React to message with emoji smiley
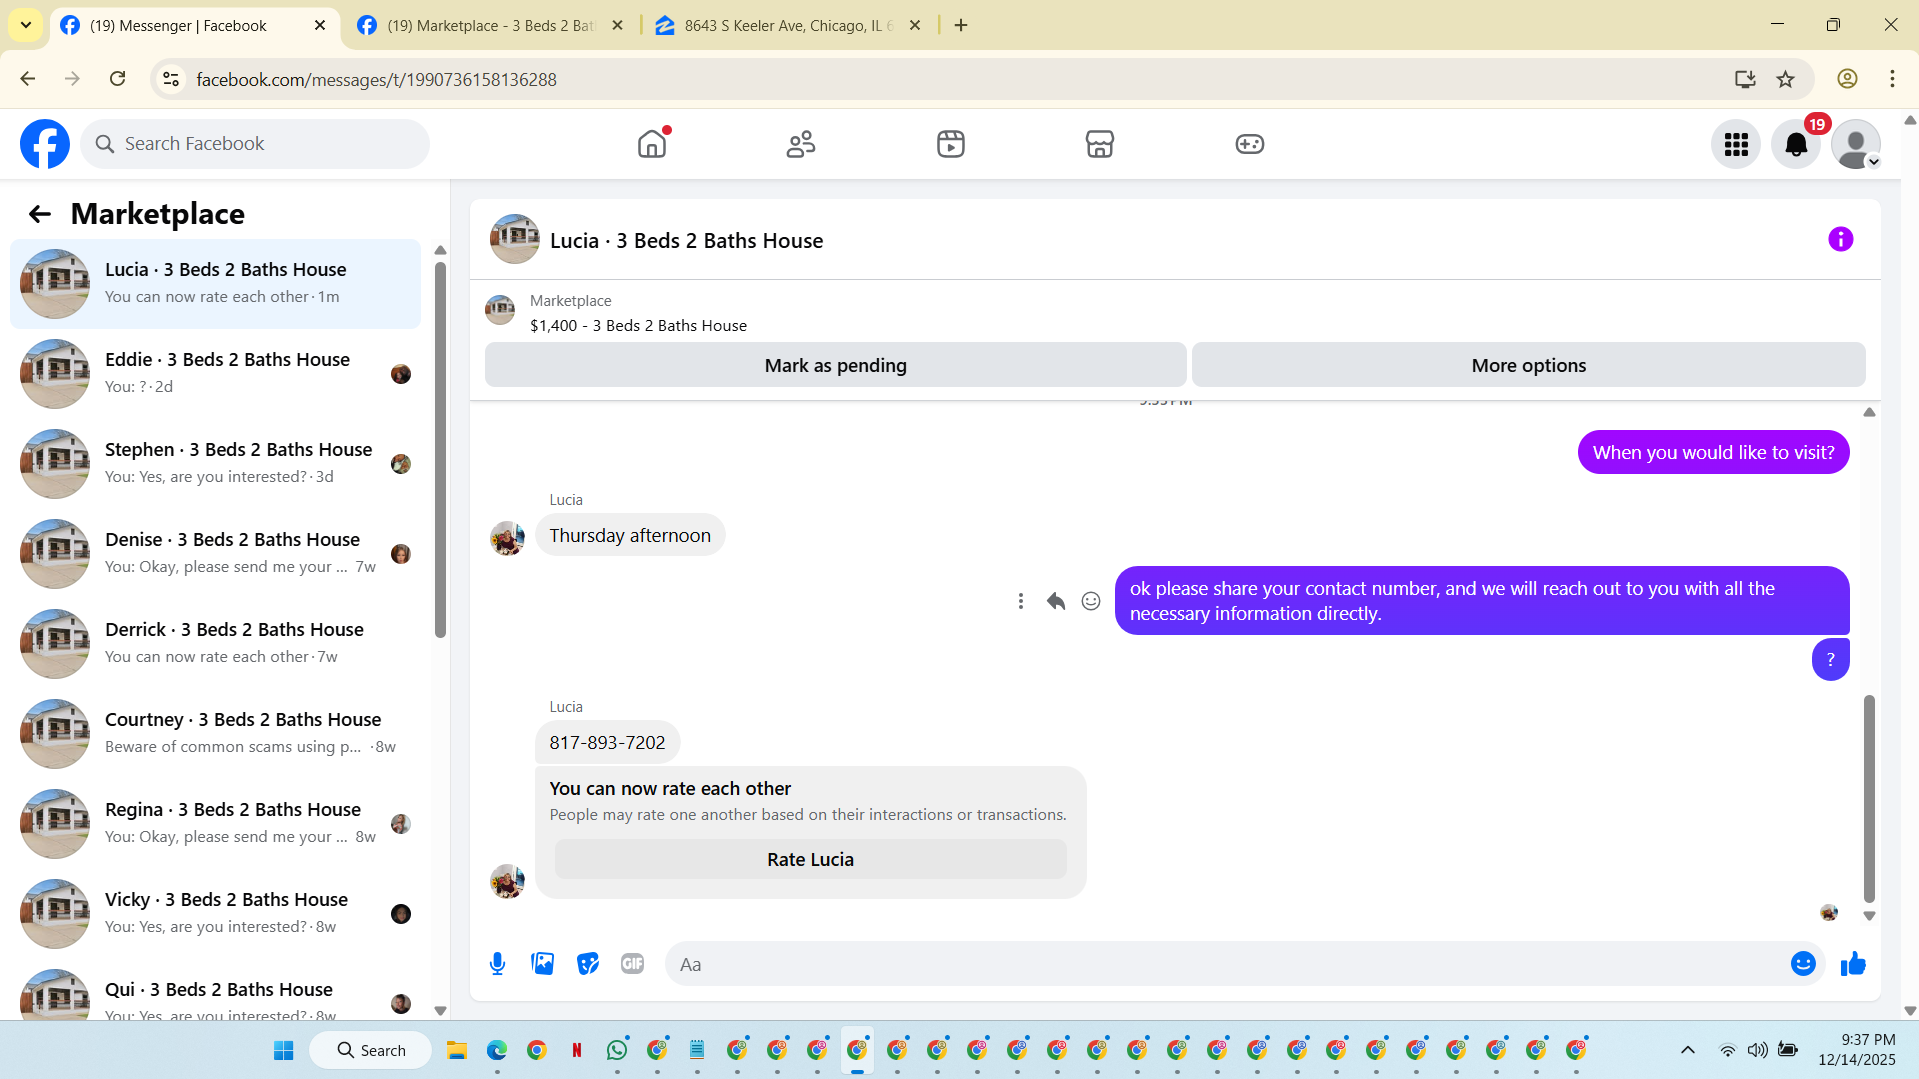1919x1079 pixels. pos(1091,601)
